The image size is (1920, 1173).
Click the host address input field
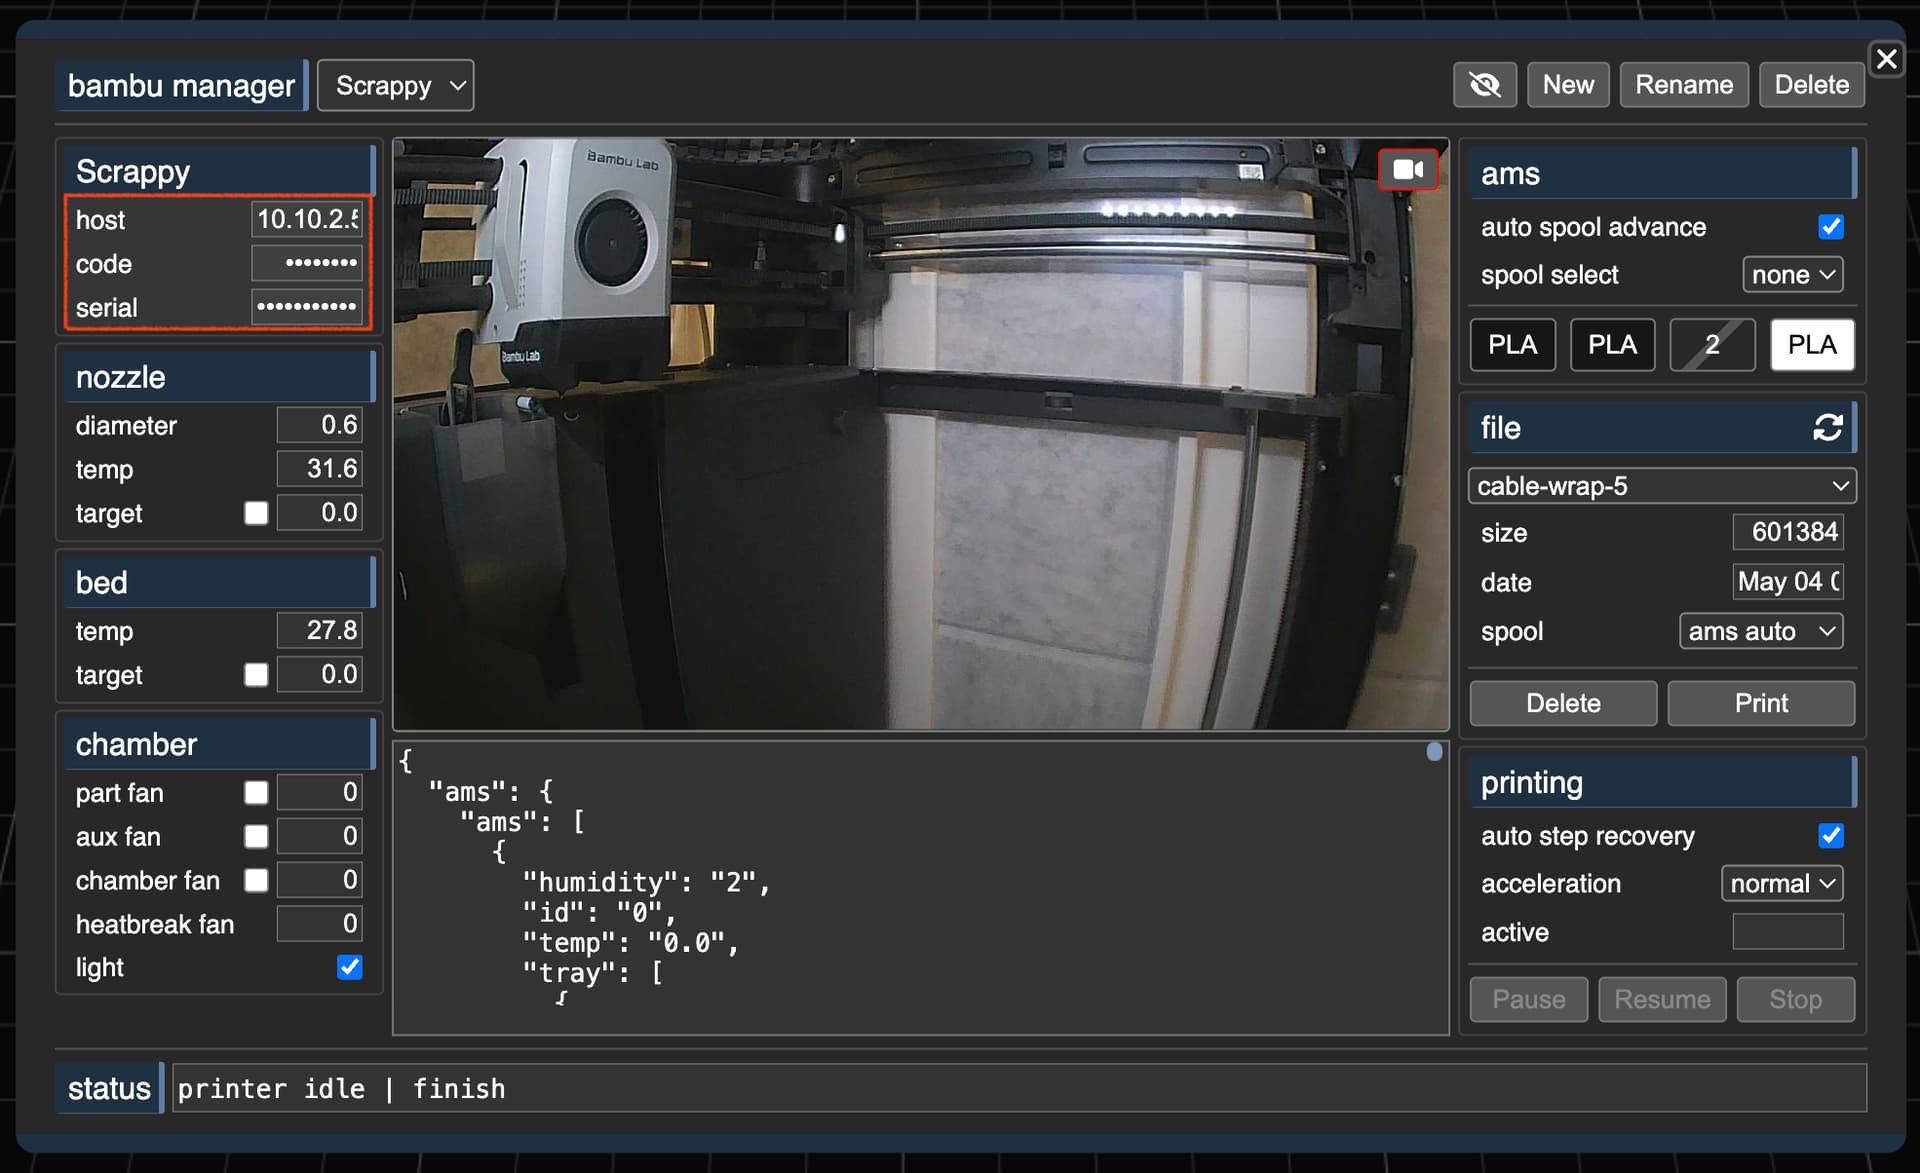(306, 219)
